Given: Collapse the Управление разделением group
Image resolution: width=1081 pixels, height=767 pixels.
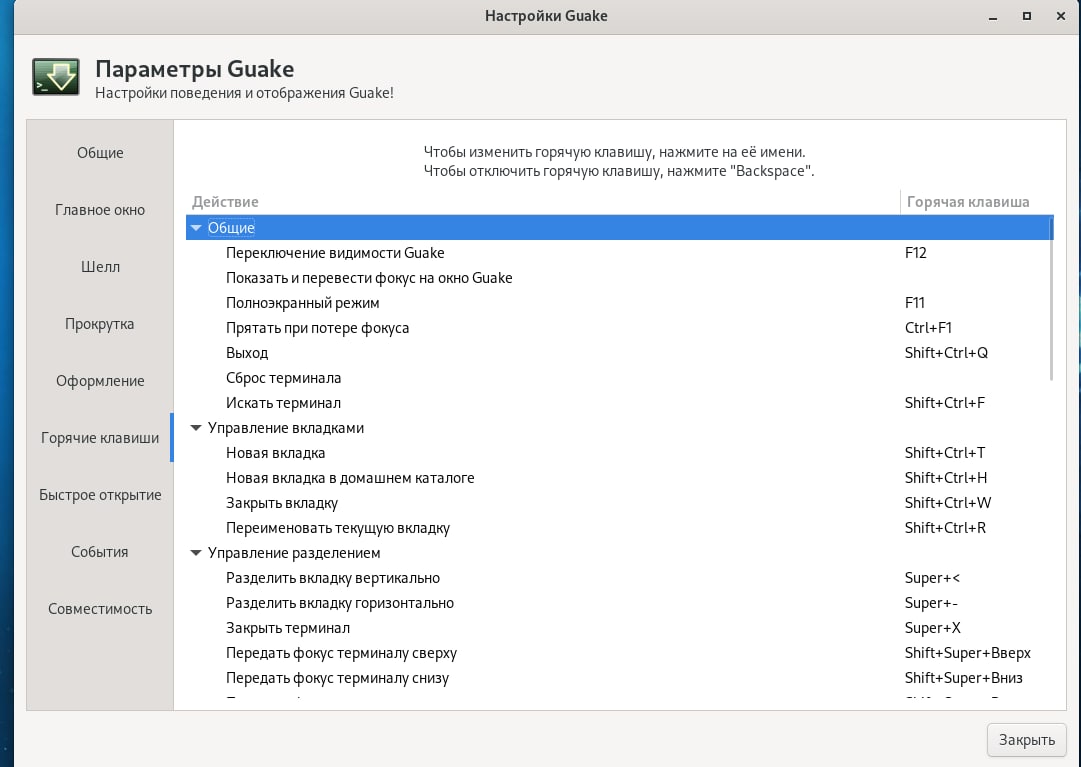Looking at the screenshot, I should [195, 553].
